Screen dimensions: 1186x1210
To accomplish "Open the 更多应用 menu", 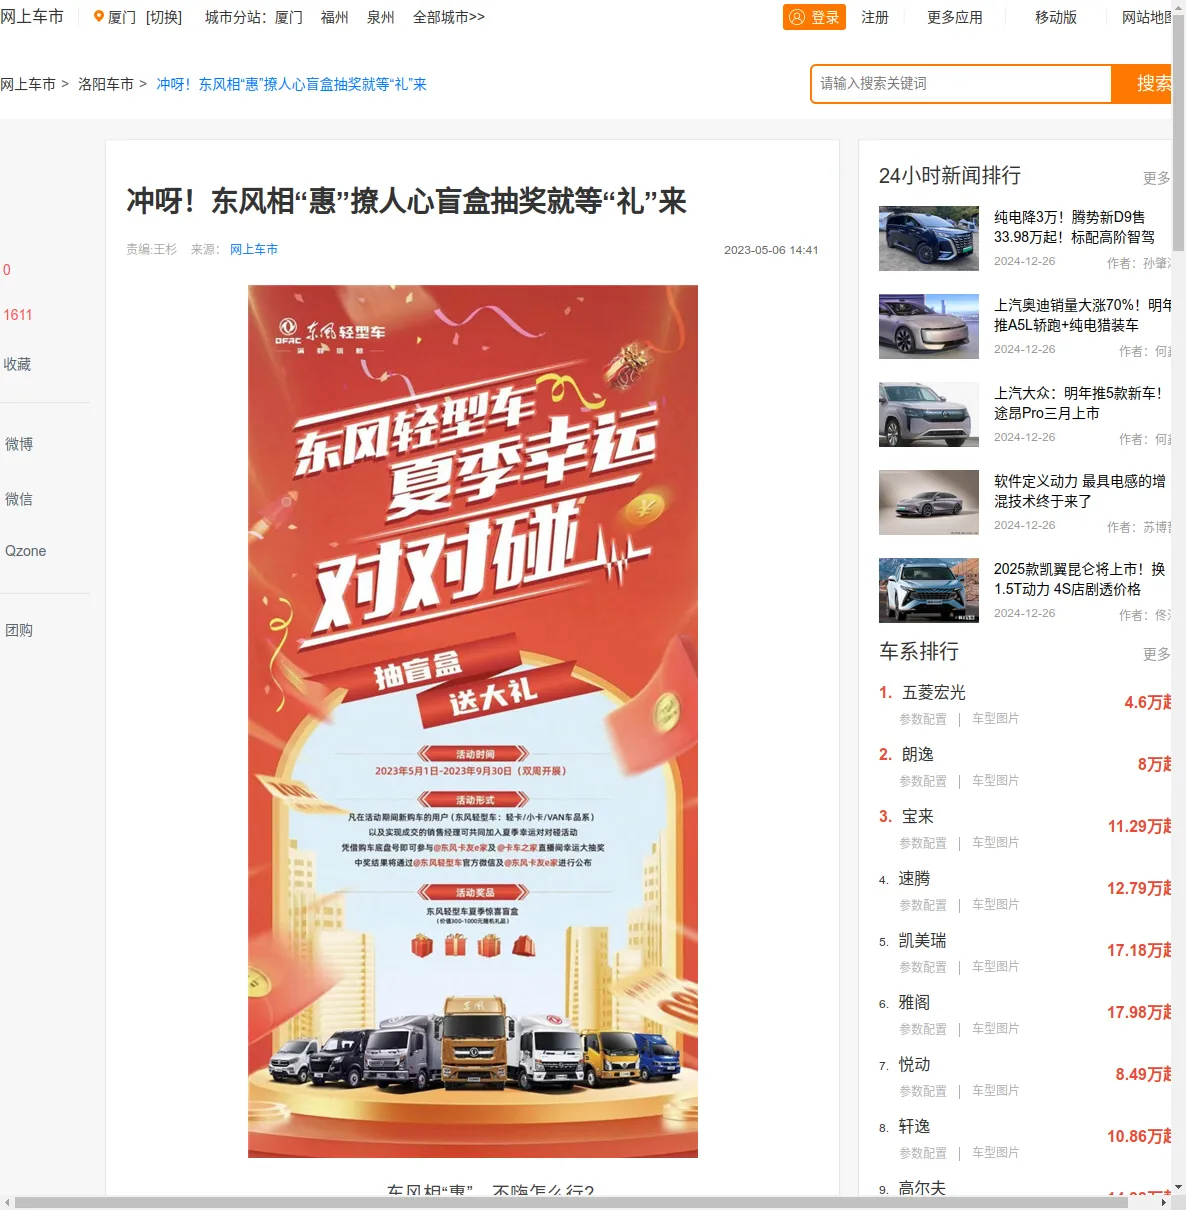I will [x=955, y=17].
